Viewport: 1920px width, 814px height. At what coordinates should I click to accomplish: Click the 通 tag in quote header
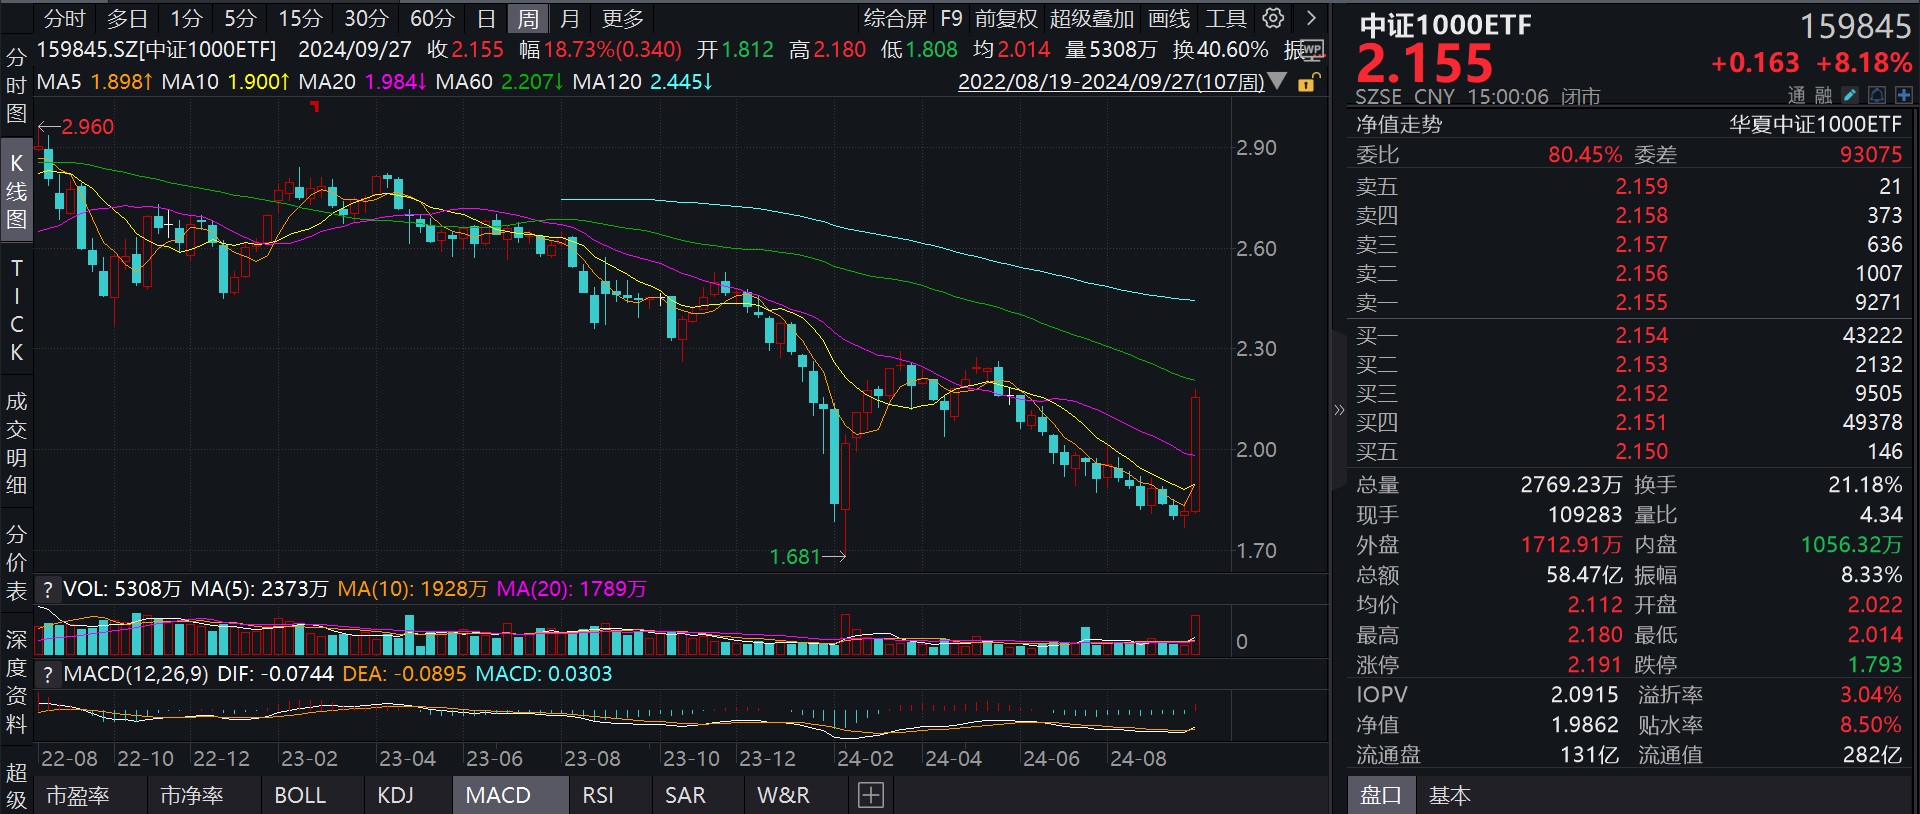[1797, 95]
